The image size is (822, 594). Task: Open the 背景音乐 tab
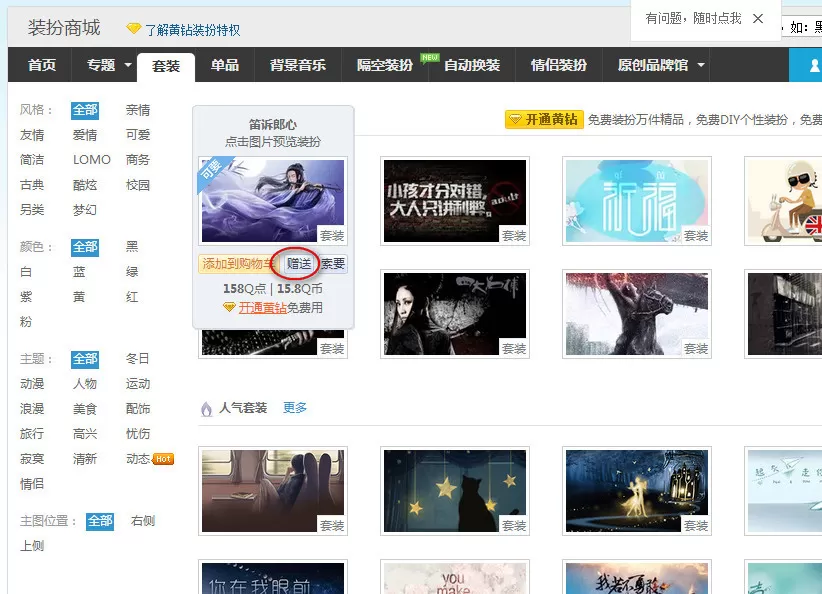tap(297, 65)
